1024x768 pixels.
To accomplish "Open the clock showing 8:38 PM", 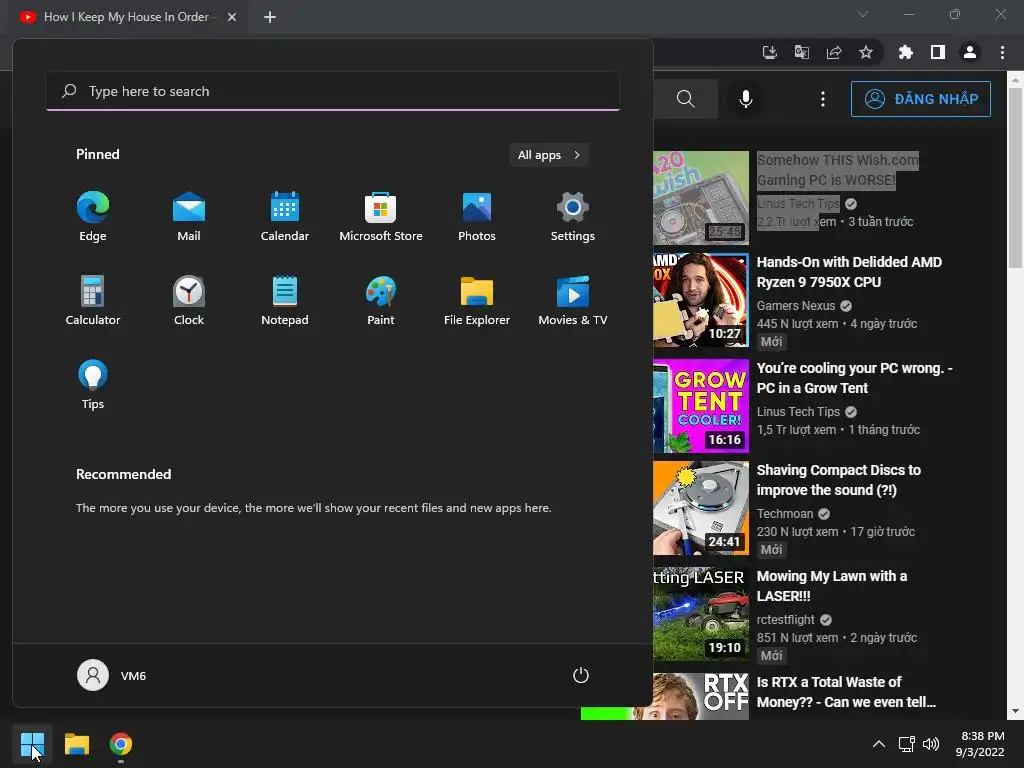I will tap(980, 744).
